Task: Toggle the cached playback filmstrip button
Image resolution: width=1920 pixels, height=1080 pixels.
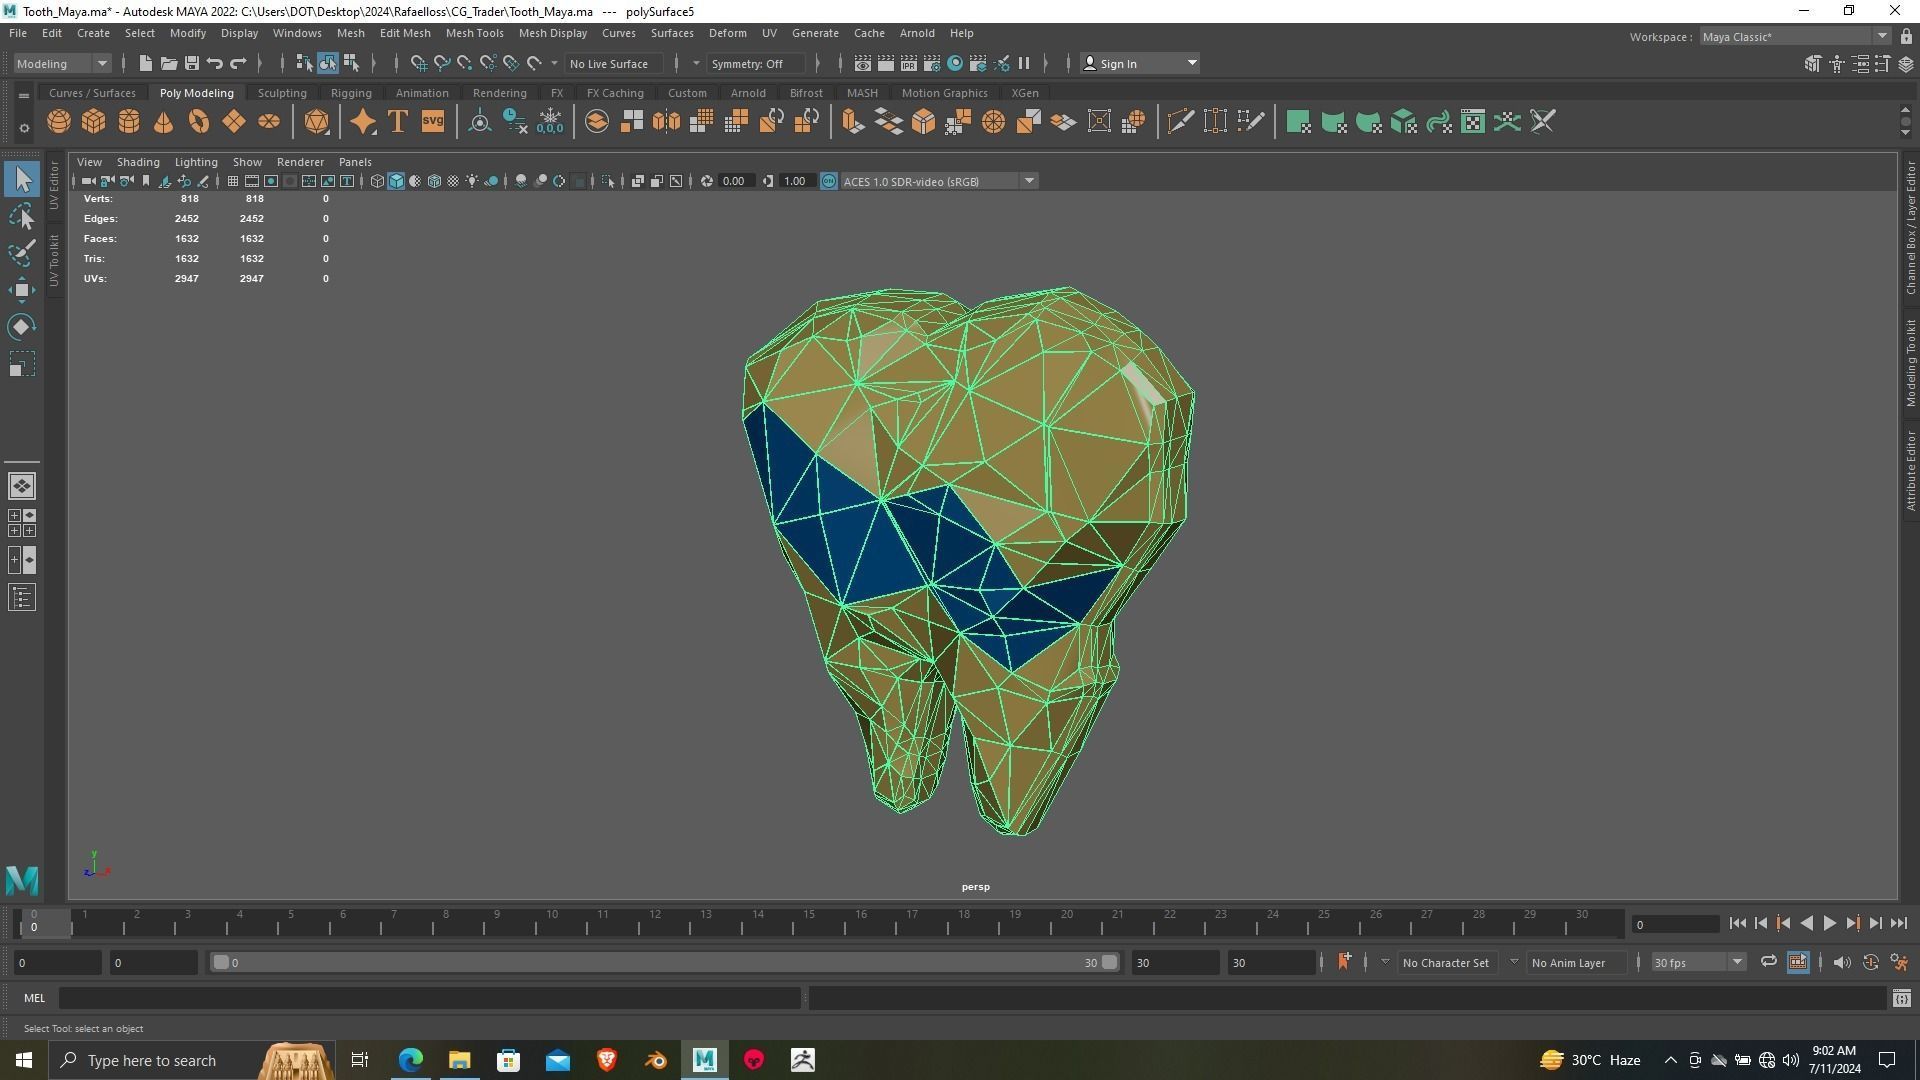Action: pyautogui.click(x=1798, y=962)
